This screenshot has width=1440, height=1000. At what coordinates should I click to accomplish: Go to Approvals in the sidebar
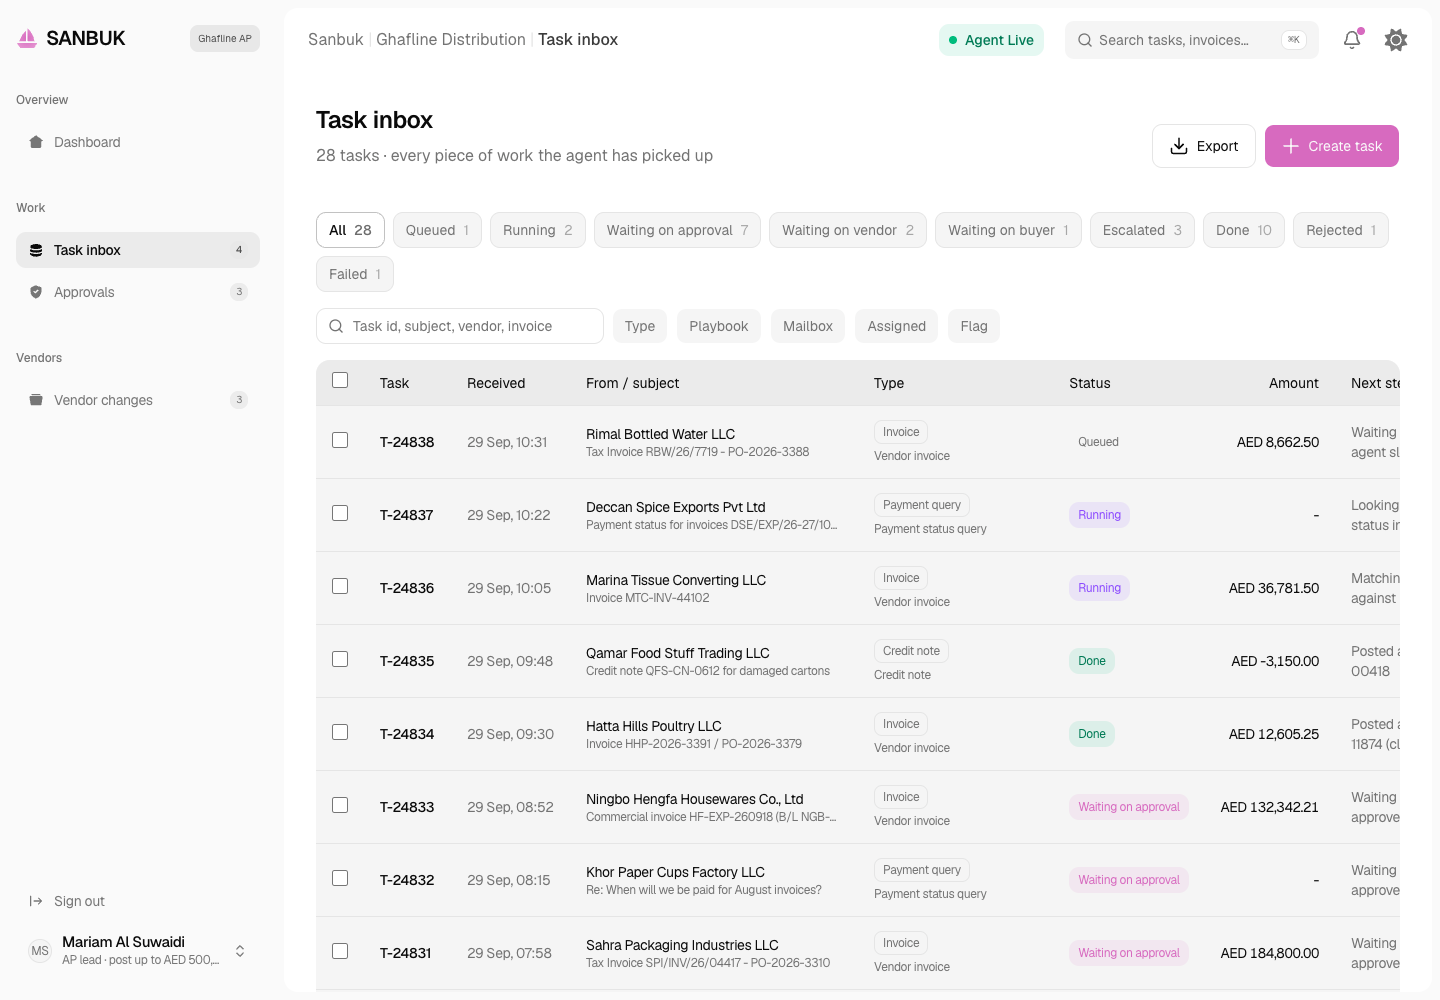pyautogui.click(x=138, y=292)
